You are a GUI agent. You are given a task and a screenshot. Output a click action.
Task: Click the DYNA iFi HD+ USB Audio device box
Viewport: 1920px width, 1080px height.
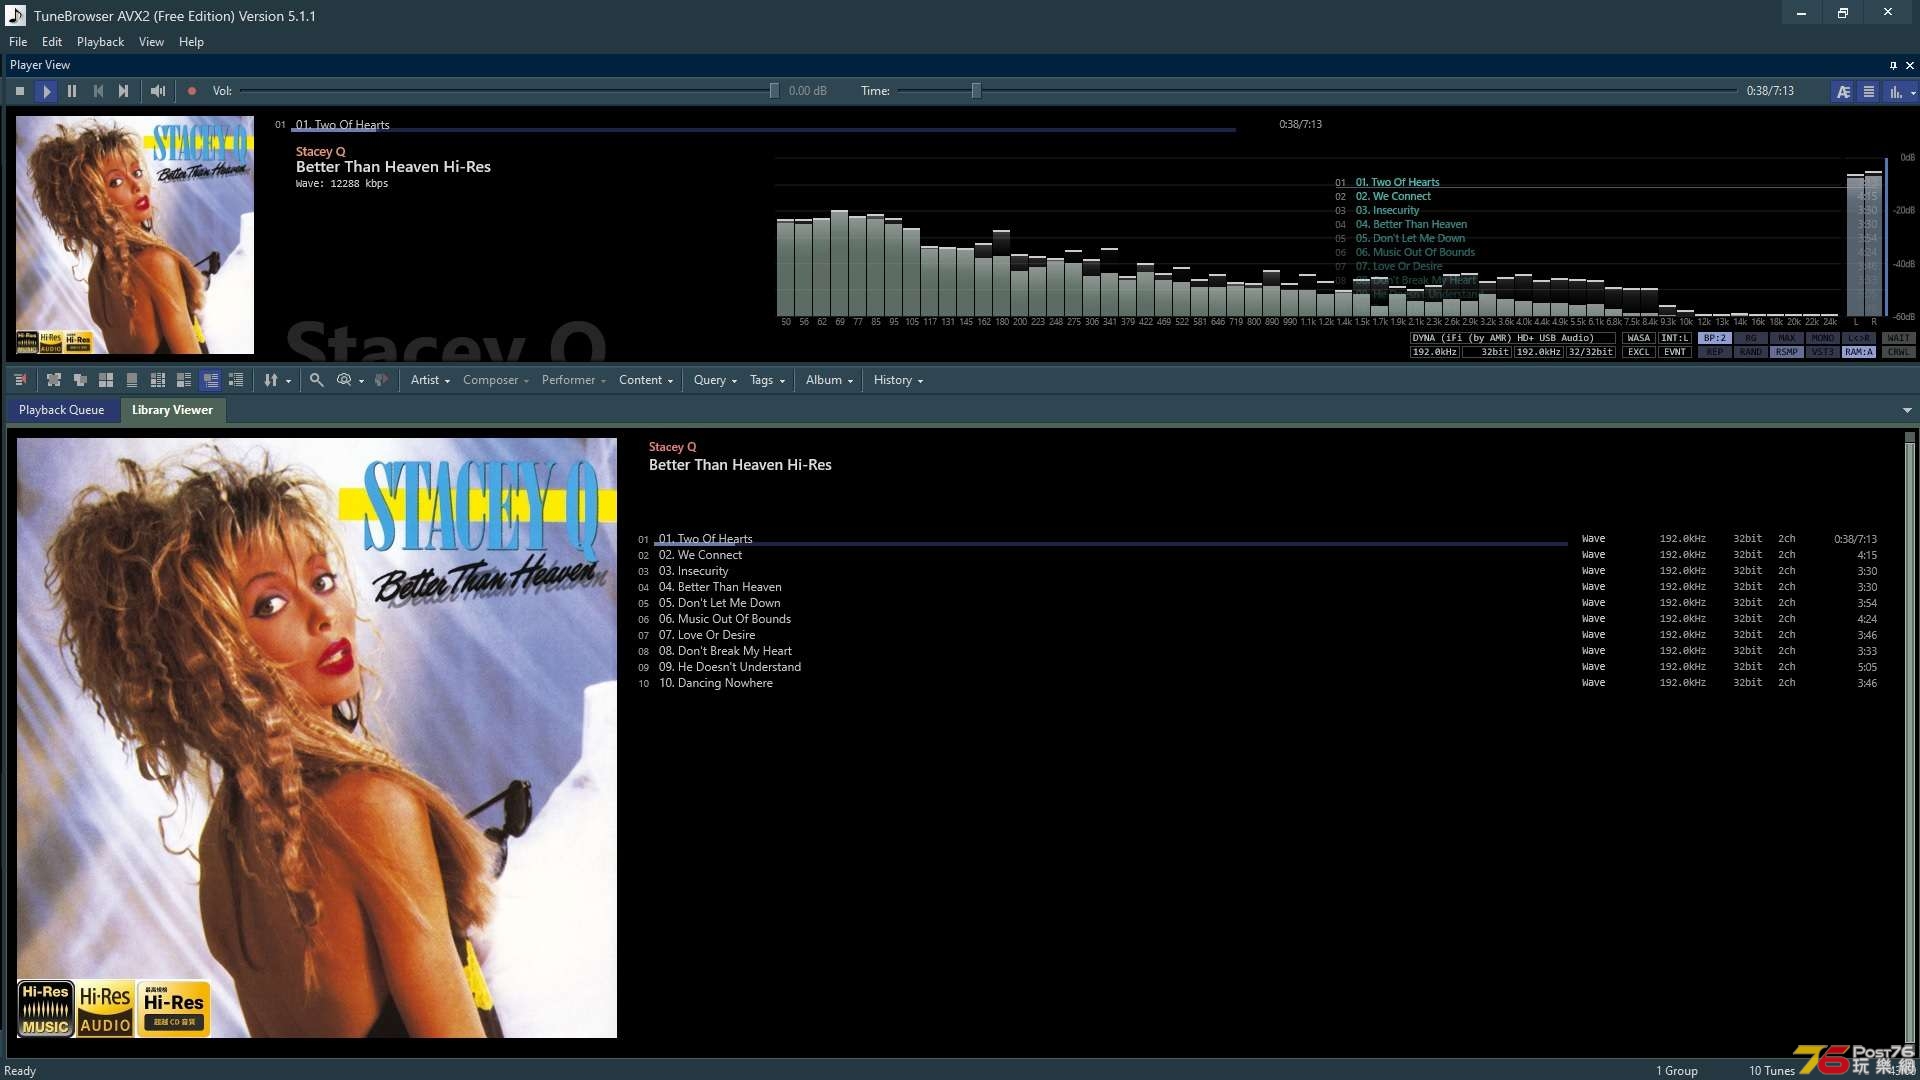coord(1512,338)
